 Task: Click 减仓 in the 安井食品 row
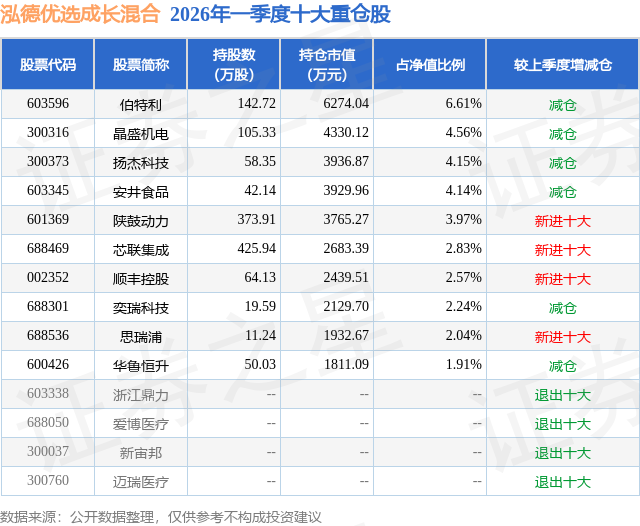(x=562, y=192)
